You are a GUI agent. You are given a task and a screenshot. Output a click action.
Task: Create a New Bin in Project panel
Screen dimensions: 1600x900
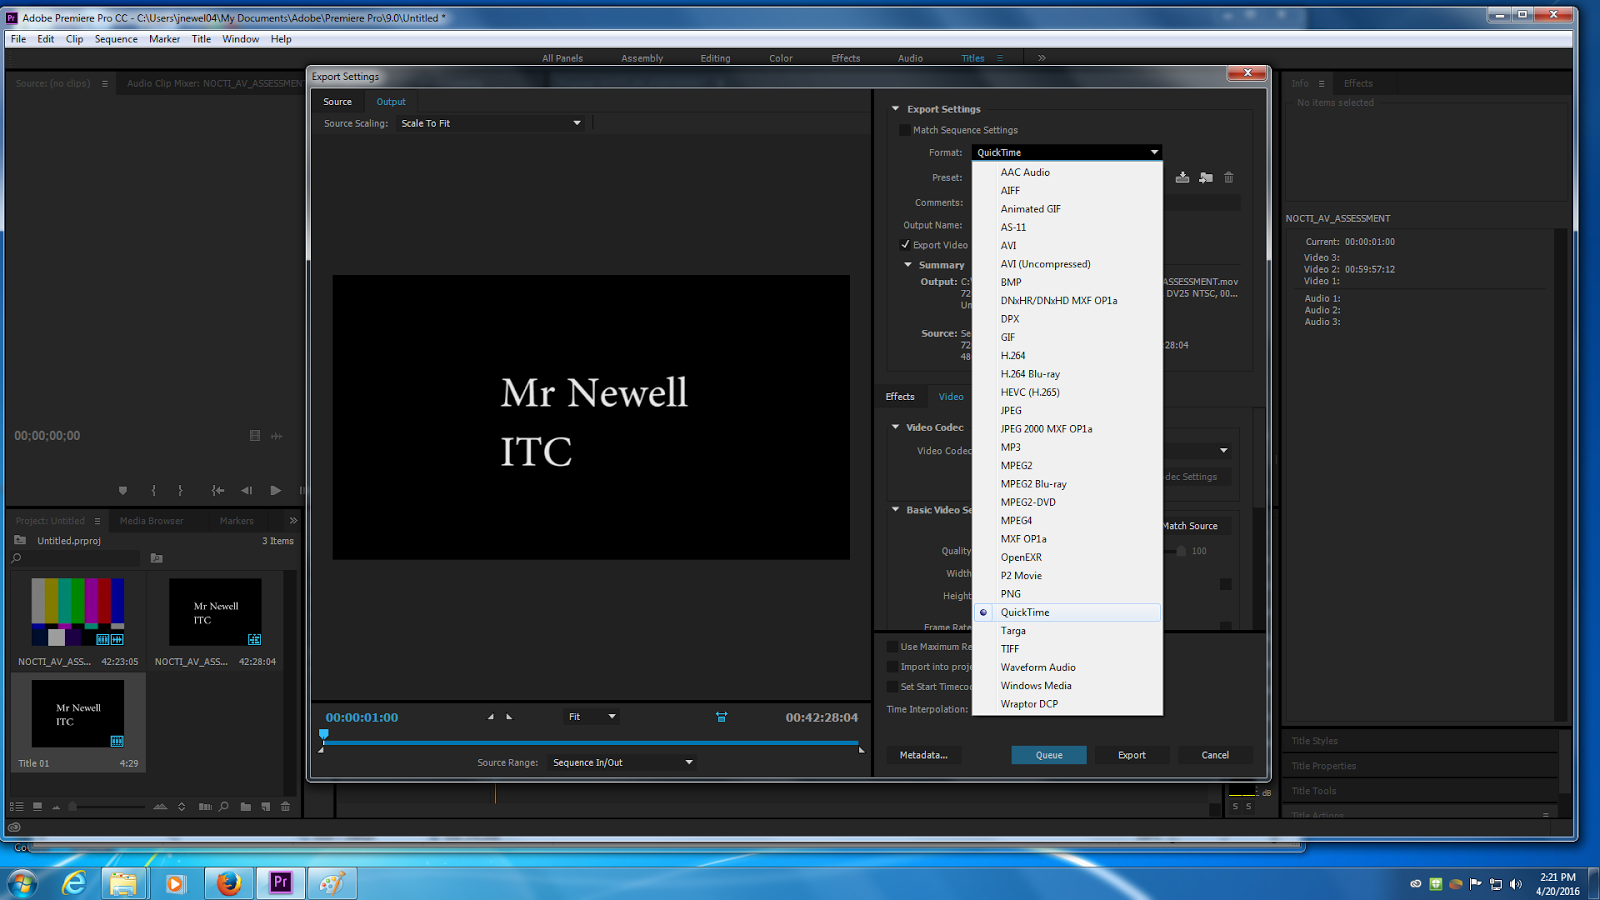coord(246,806)
